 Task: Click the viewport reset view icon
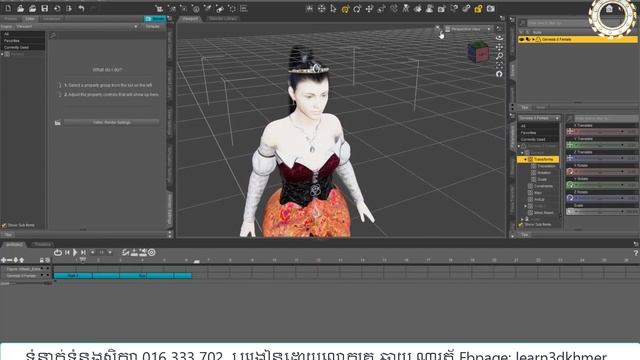499,74
